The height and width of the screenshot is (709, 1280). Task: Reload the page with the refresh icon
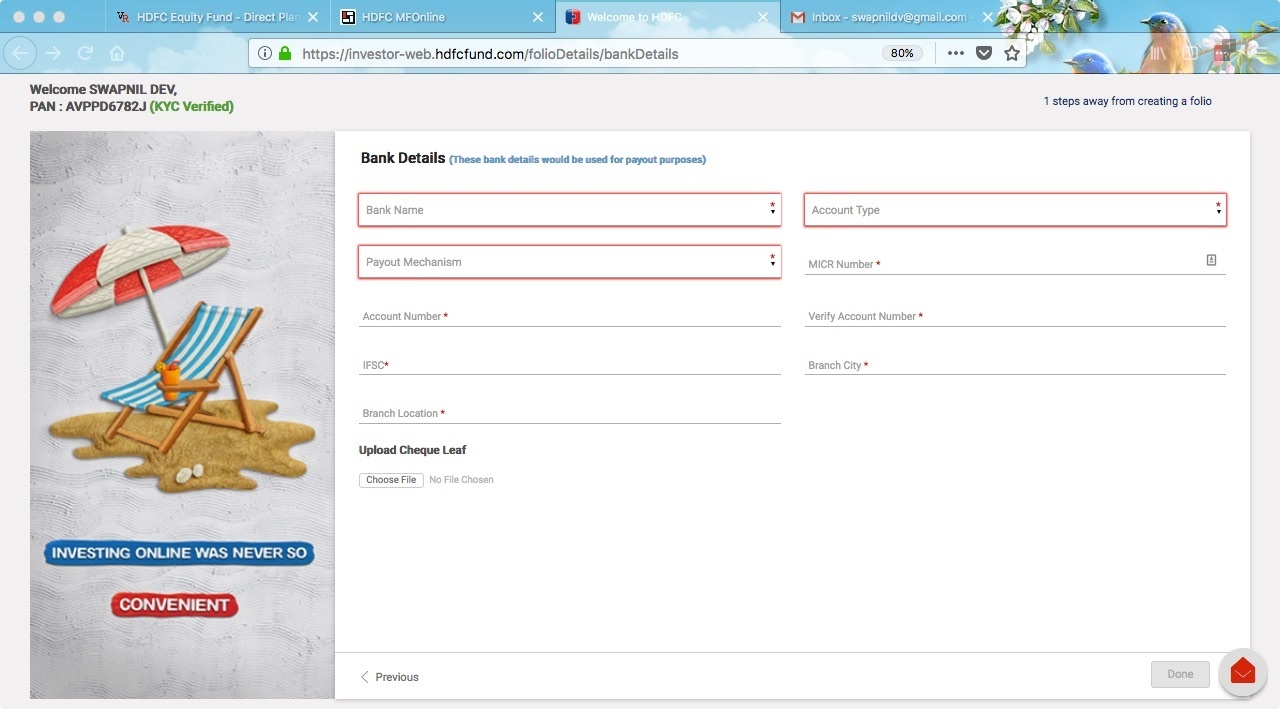pos(85,53)
